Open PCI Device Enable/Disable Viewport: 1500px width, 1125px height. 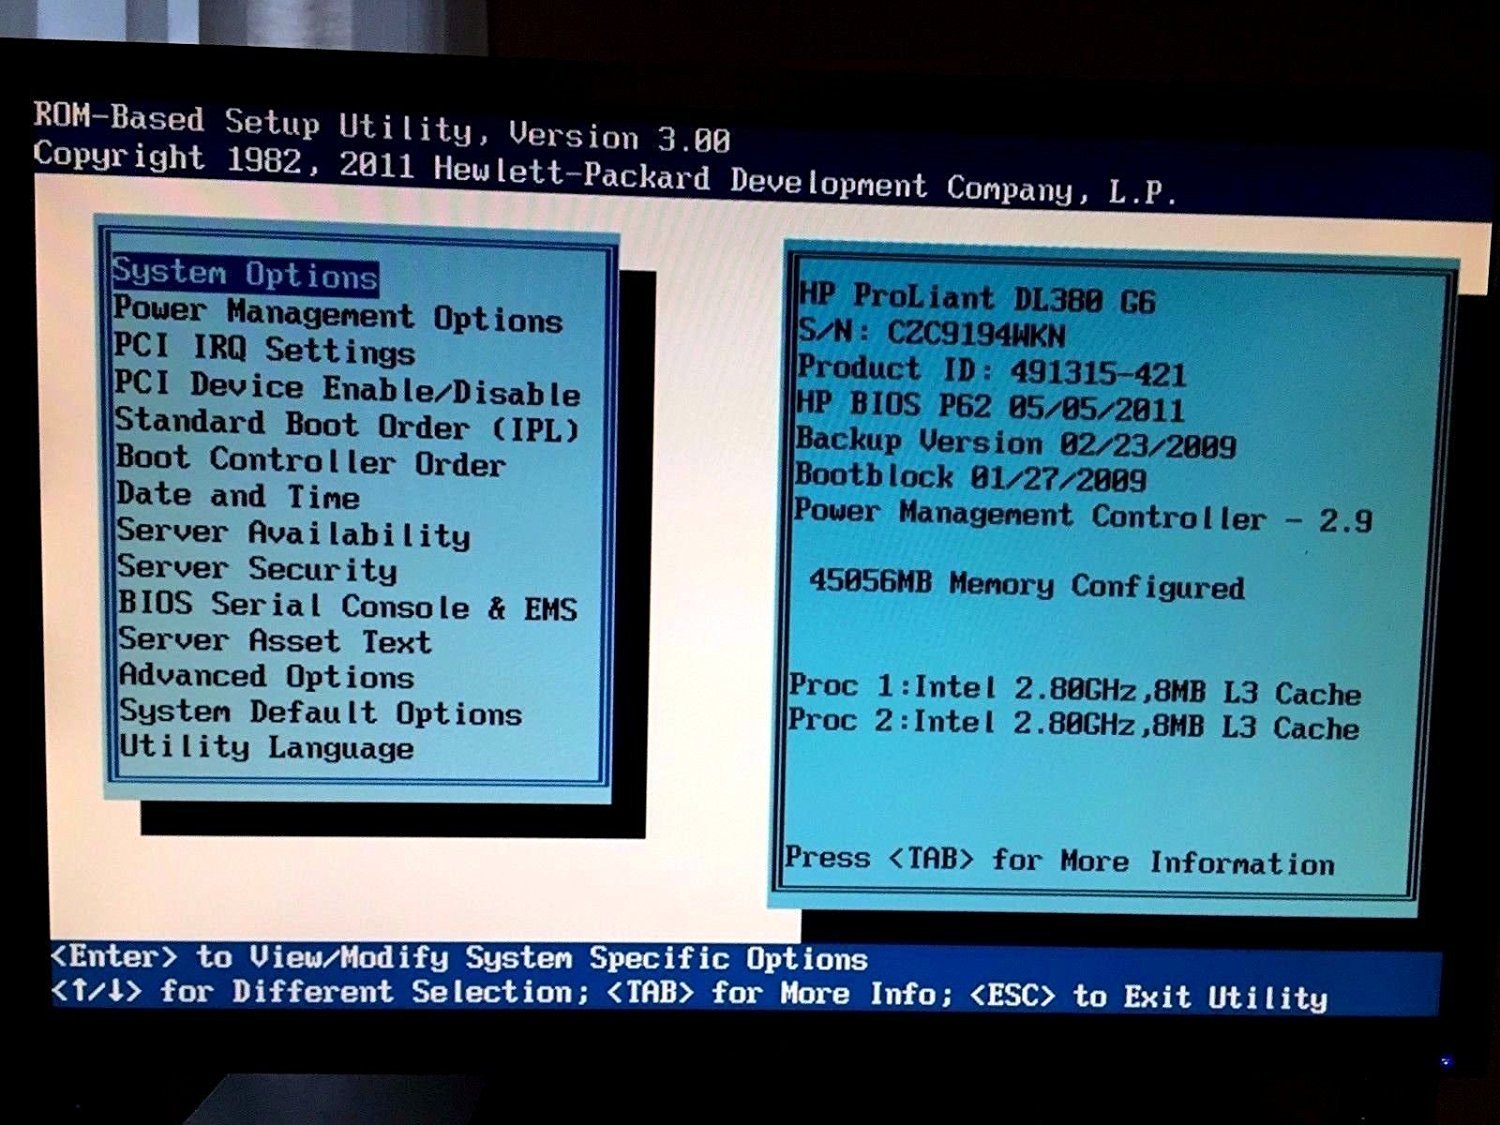pyautogui.click(x=347, y=388)
